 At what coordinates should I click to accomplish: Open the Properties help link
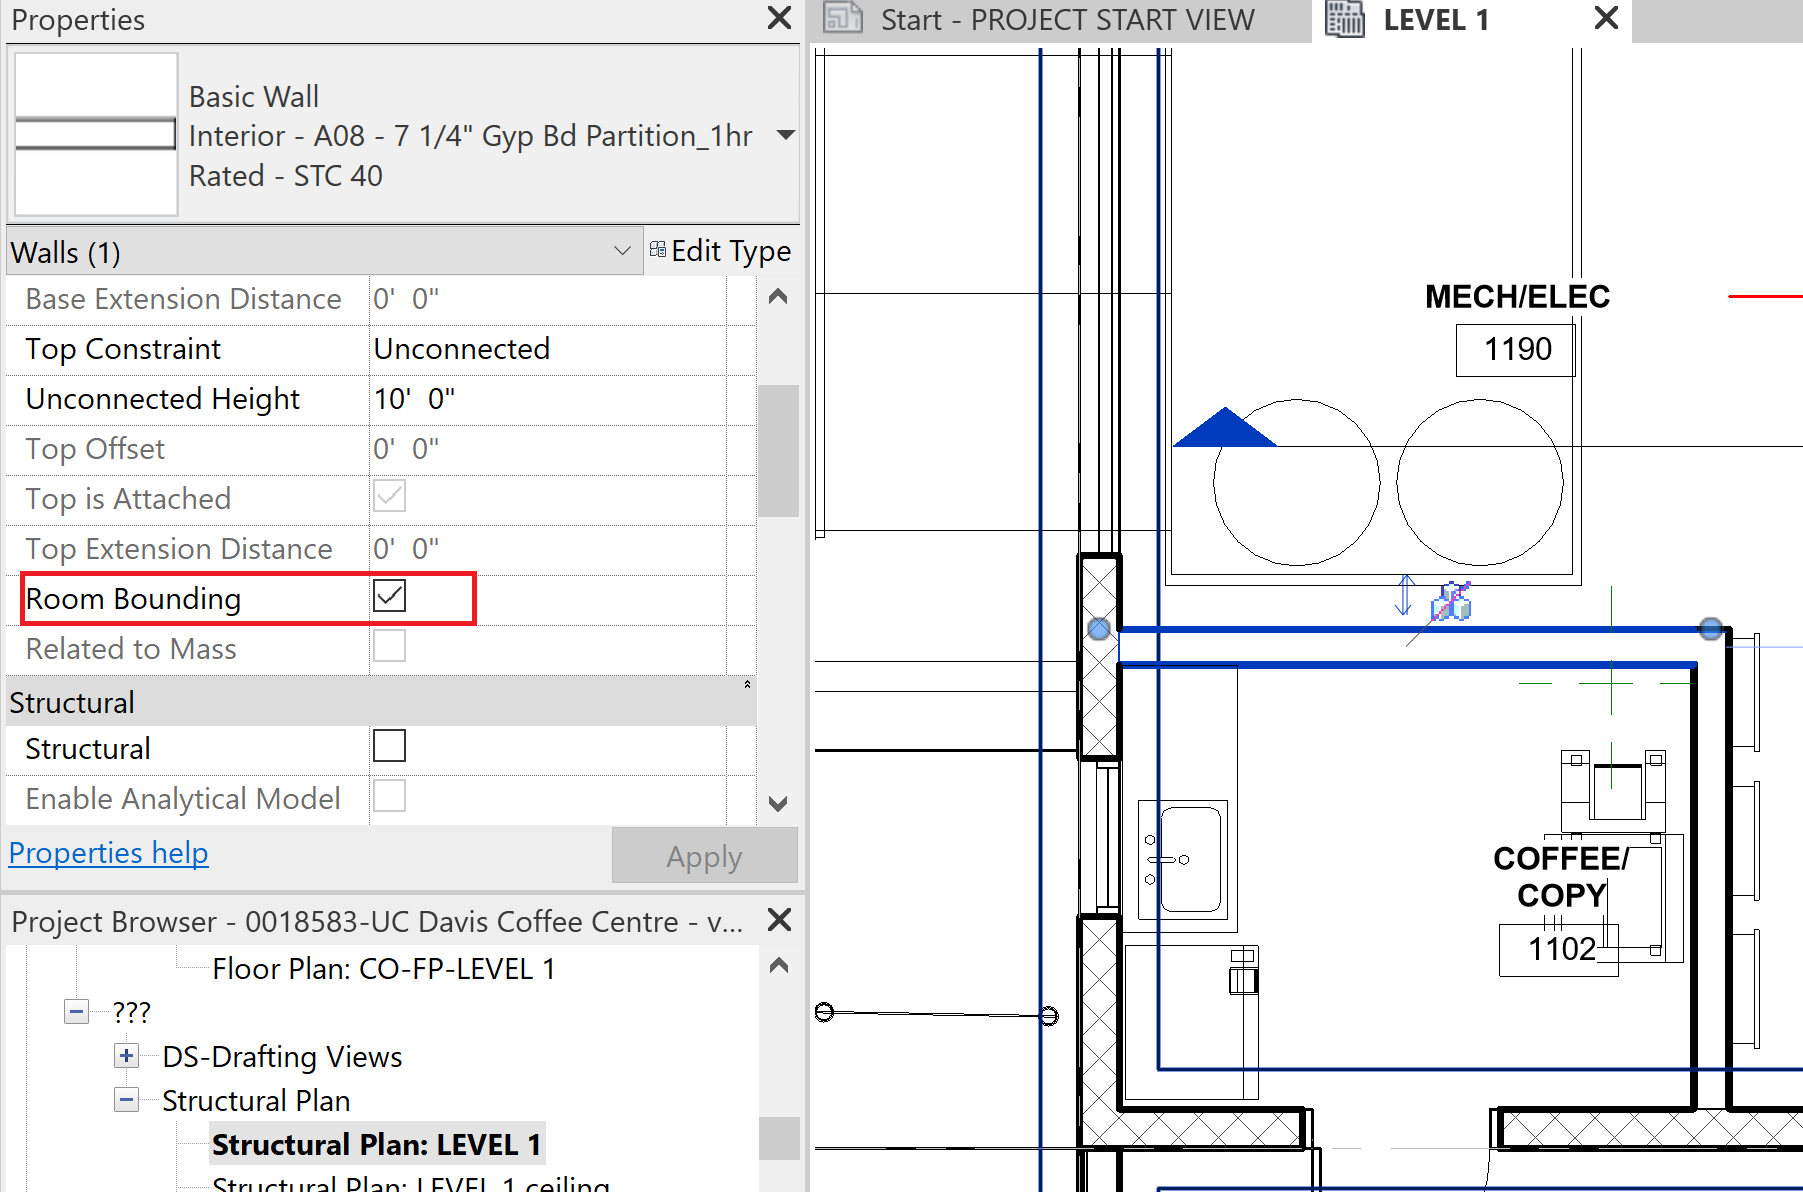109,853
